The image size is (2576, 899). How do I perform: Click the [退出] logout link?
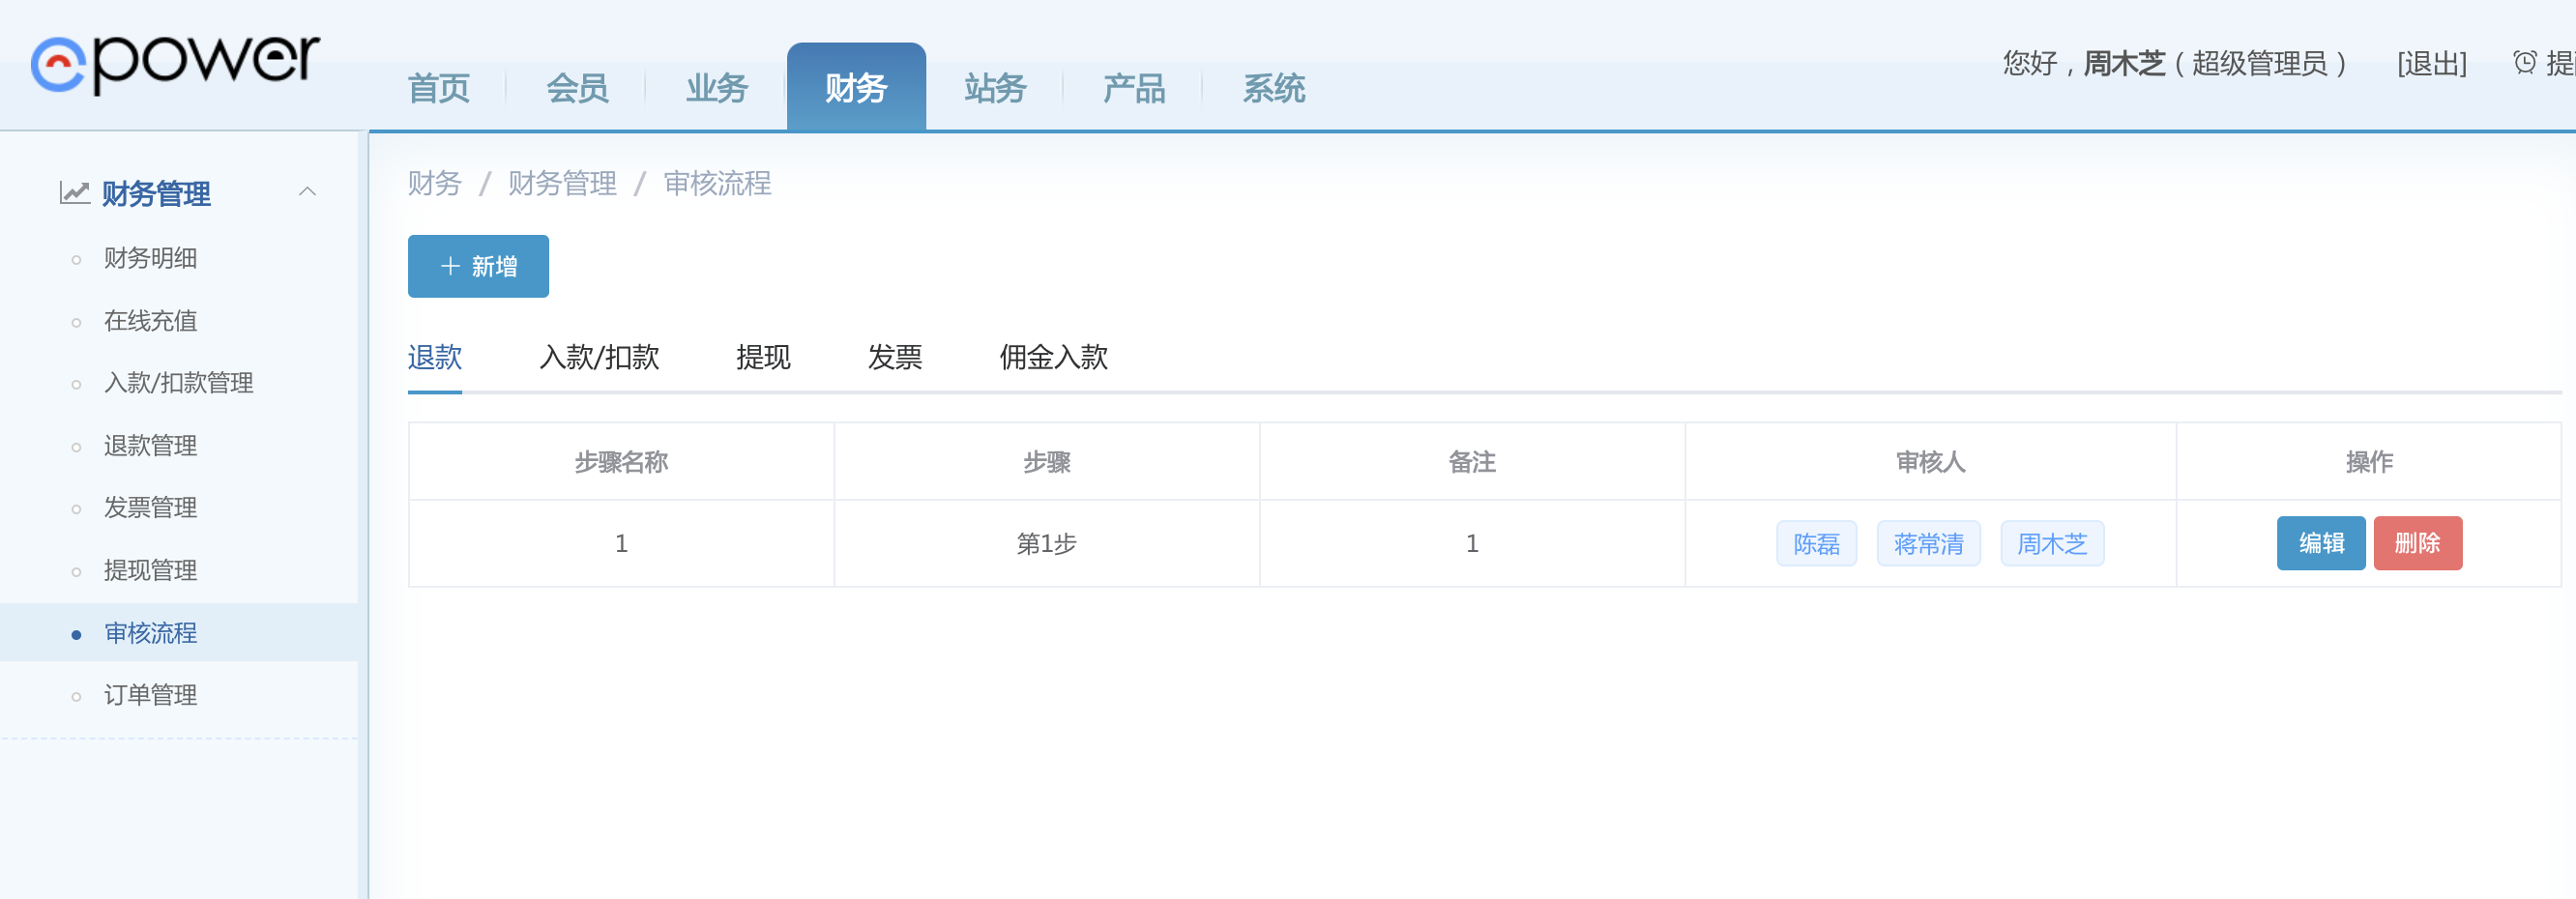click(x=2432, y=64)
